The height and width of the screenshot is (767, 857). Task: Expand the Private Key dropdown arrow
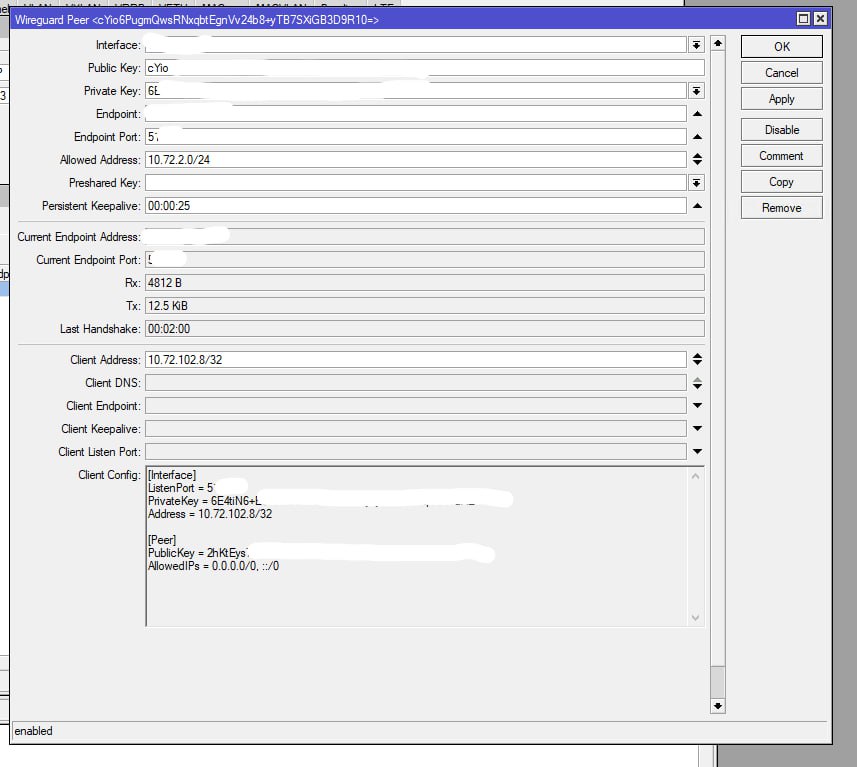(x=696, y=91)
